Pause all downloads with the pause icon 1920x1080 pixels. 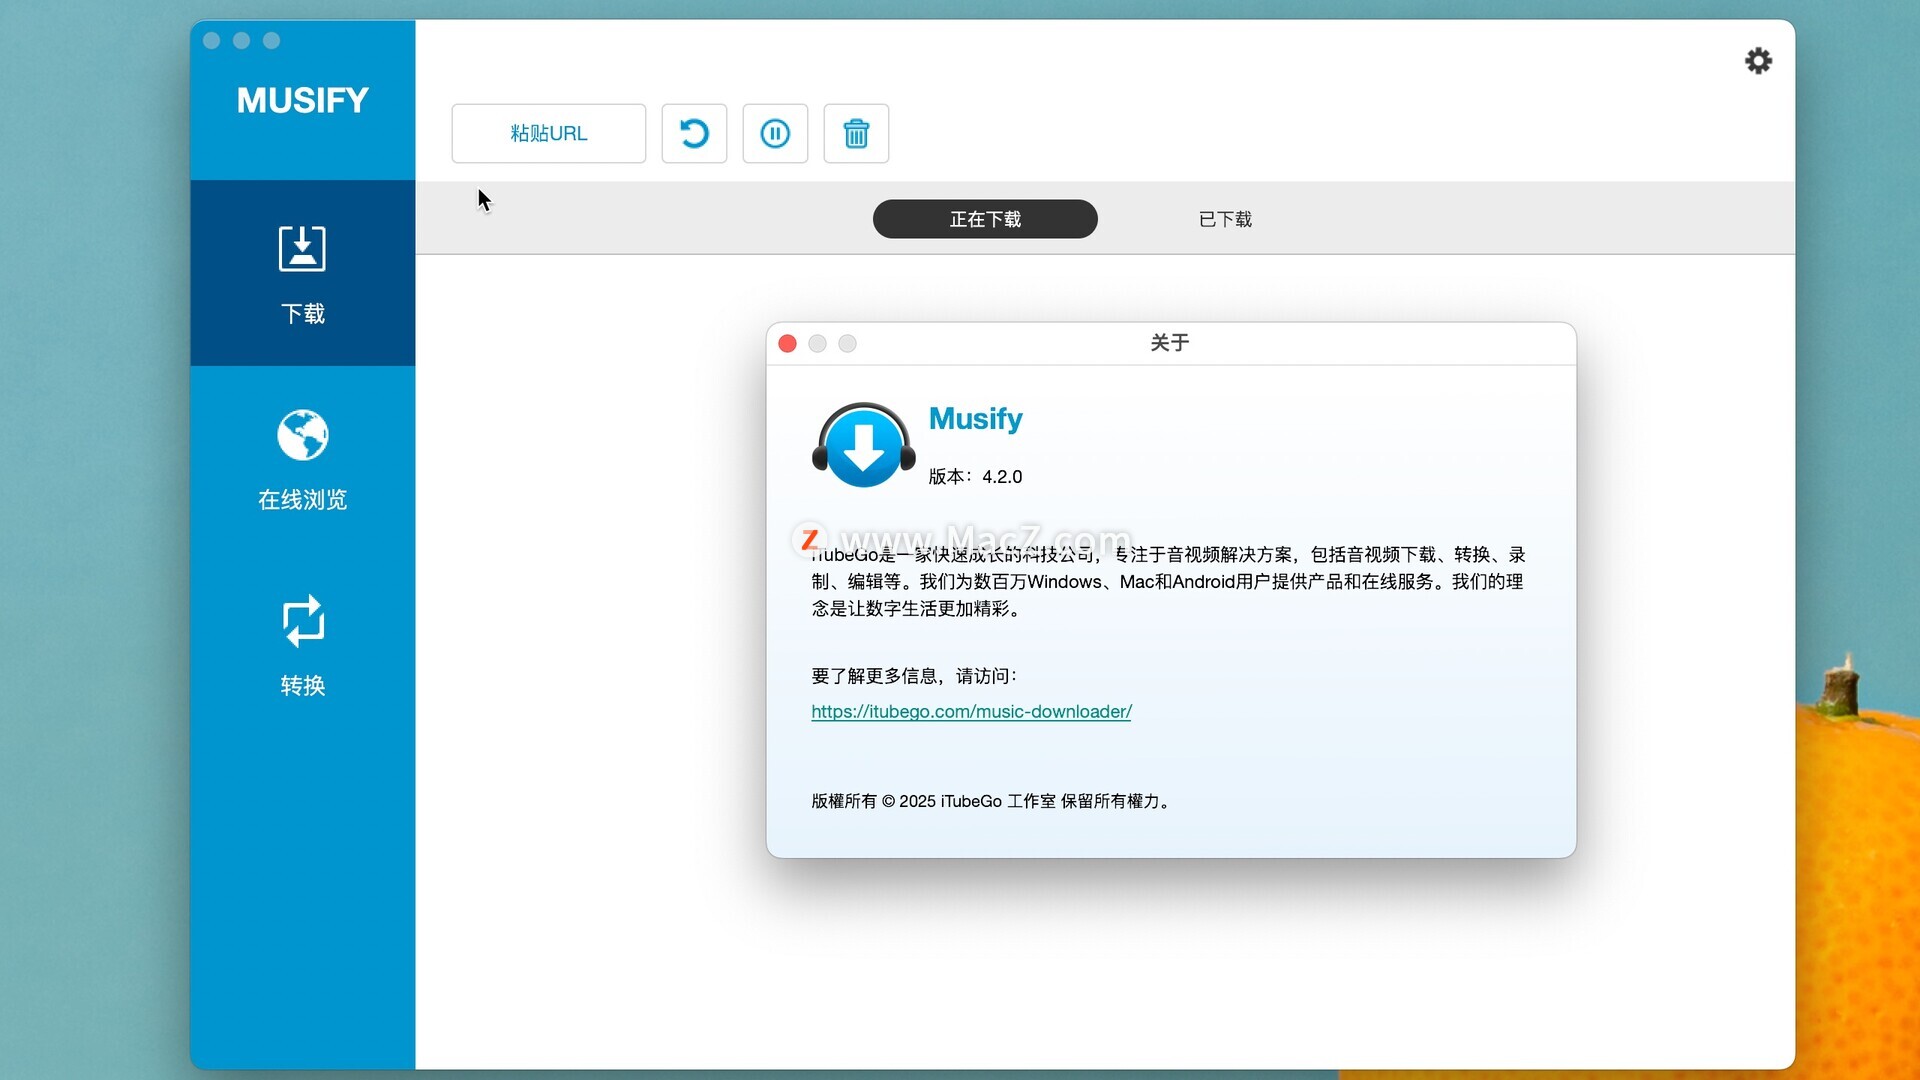pyautogui.click(x=775, y=133)
